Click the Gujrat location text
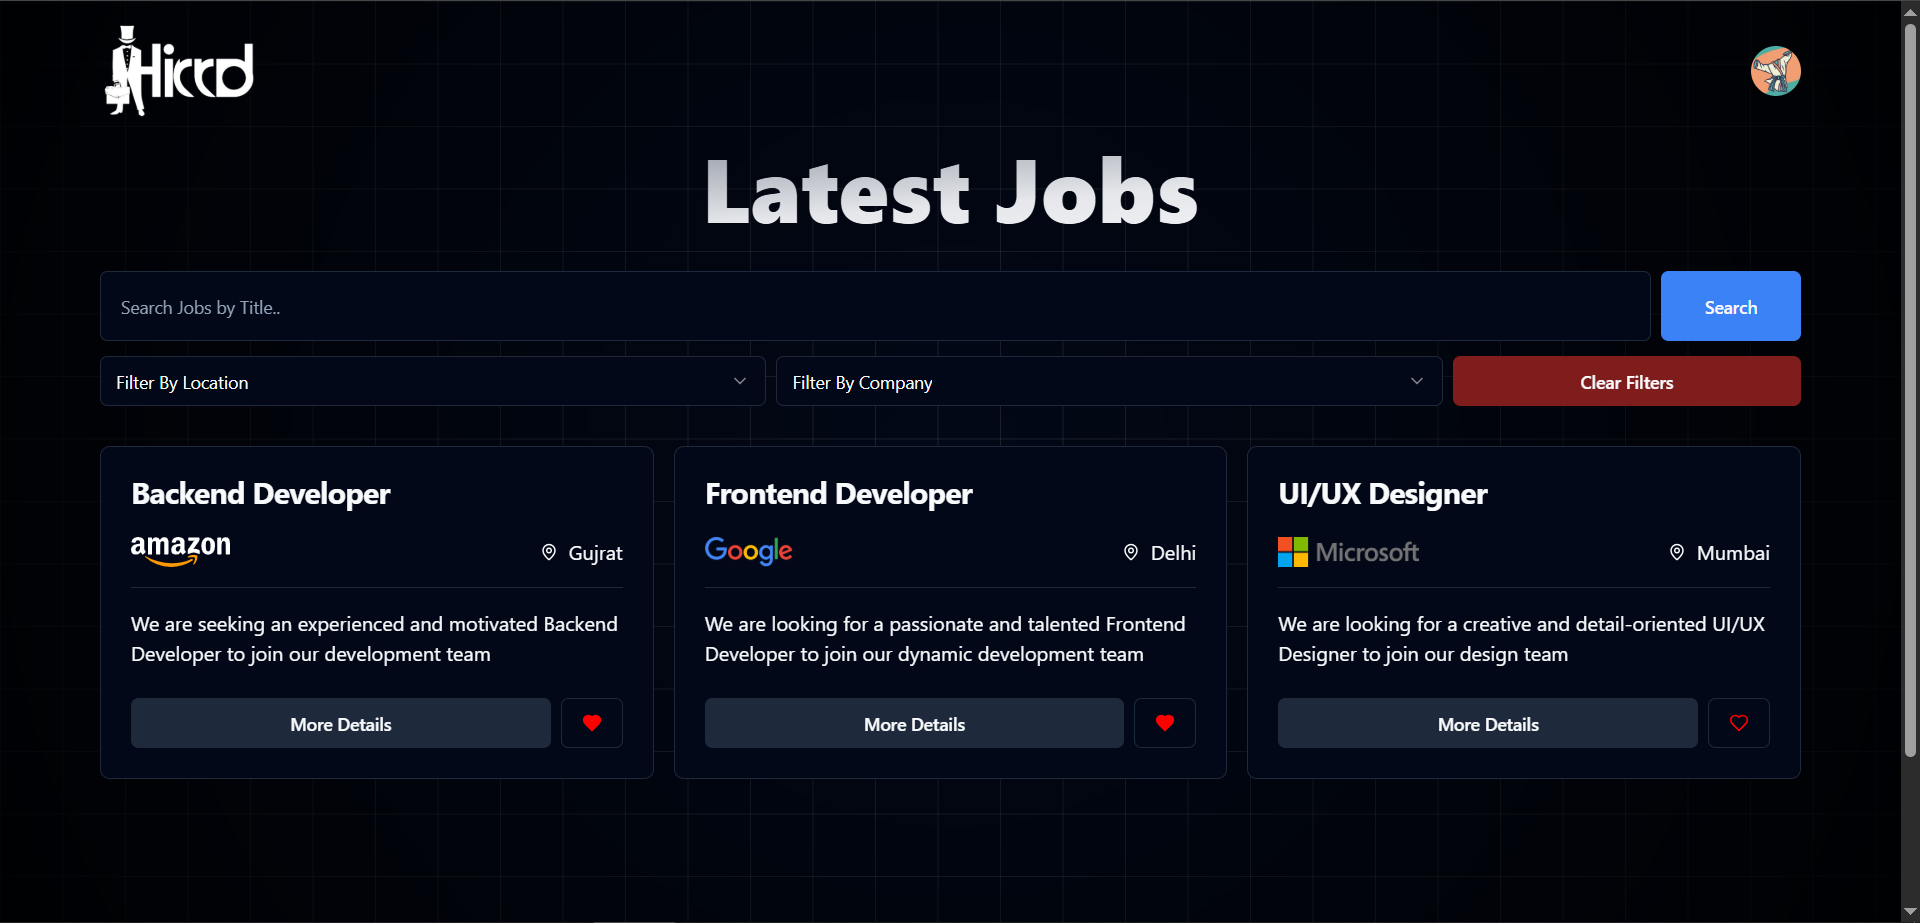The image size is (1920, 923). click(595, 553)
